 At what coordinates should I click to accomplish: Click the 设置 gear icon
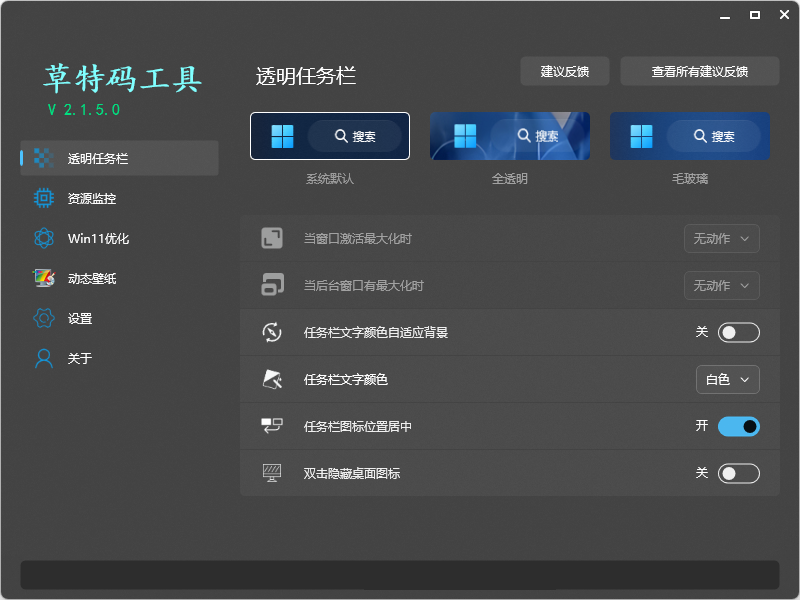click(44, 318)
